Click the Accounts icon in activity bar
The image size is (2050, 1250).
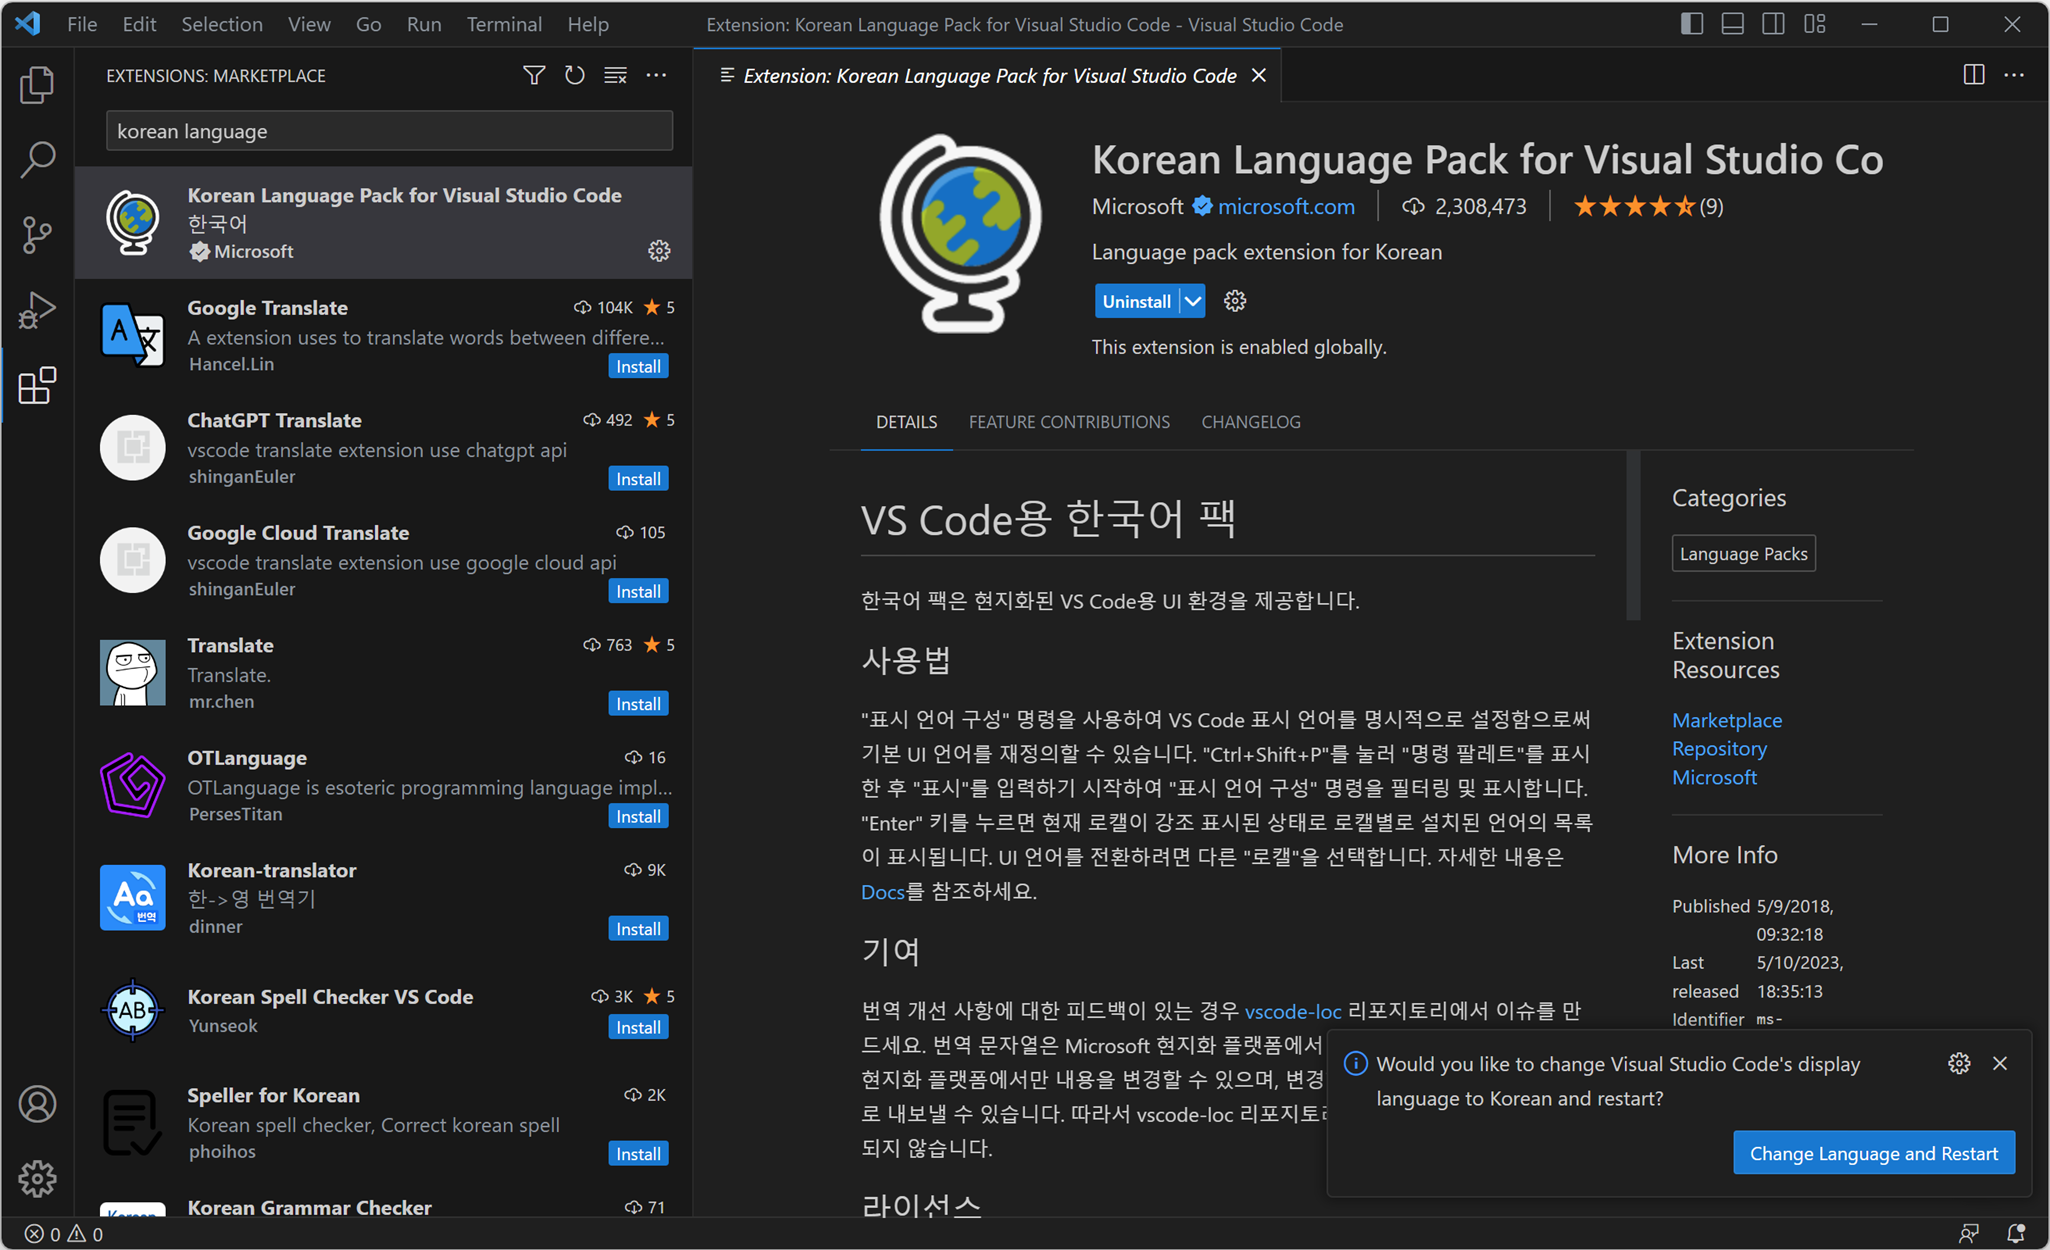pos(37,1104)
